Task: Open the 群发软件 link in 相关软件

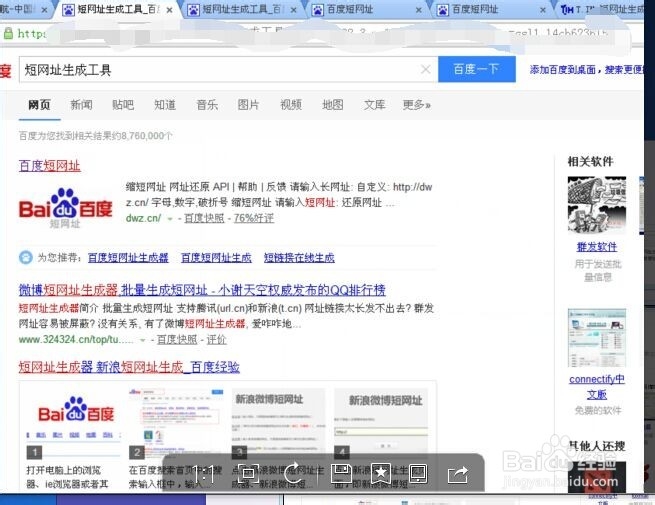Action: coord(597,247)
